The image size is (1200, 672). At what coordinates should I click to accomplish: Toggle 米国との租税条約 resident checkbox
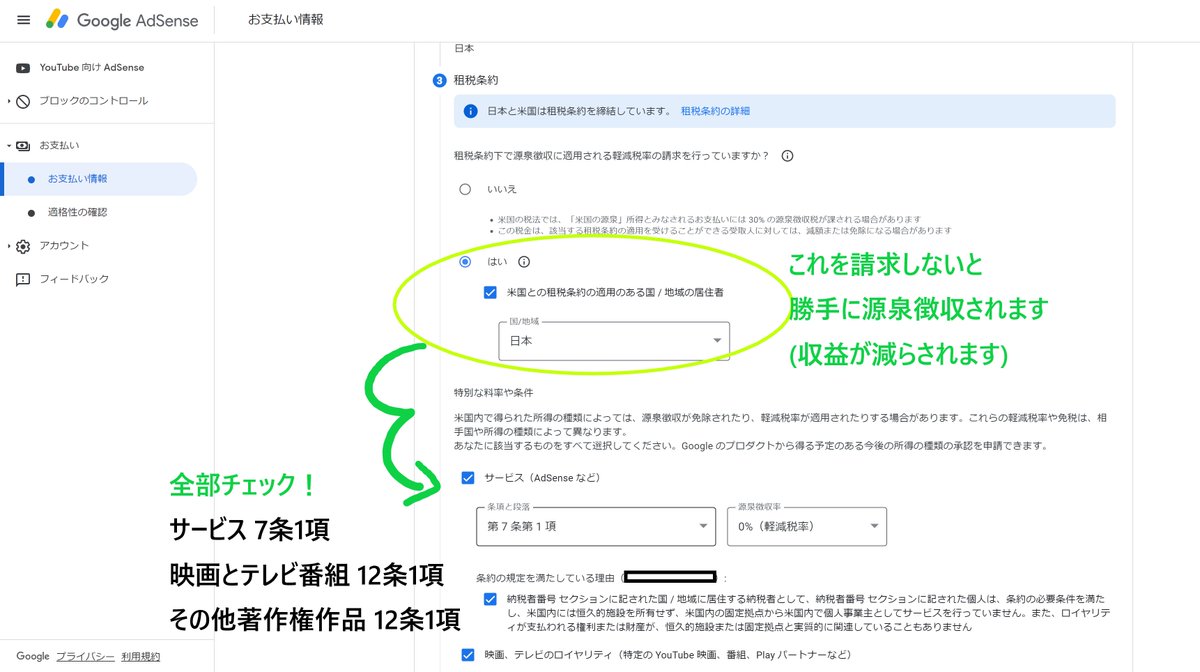489,293
